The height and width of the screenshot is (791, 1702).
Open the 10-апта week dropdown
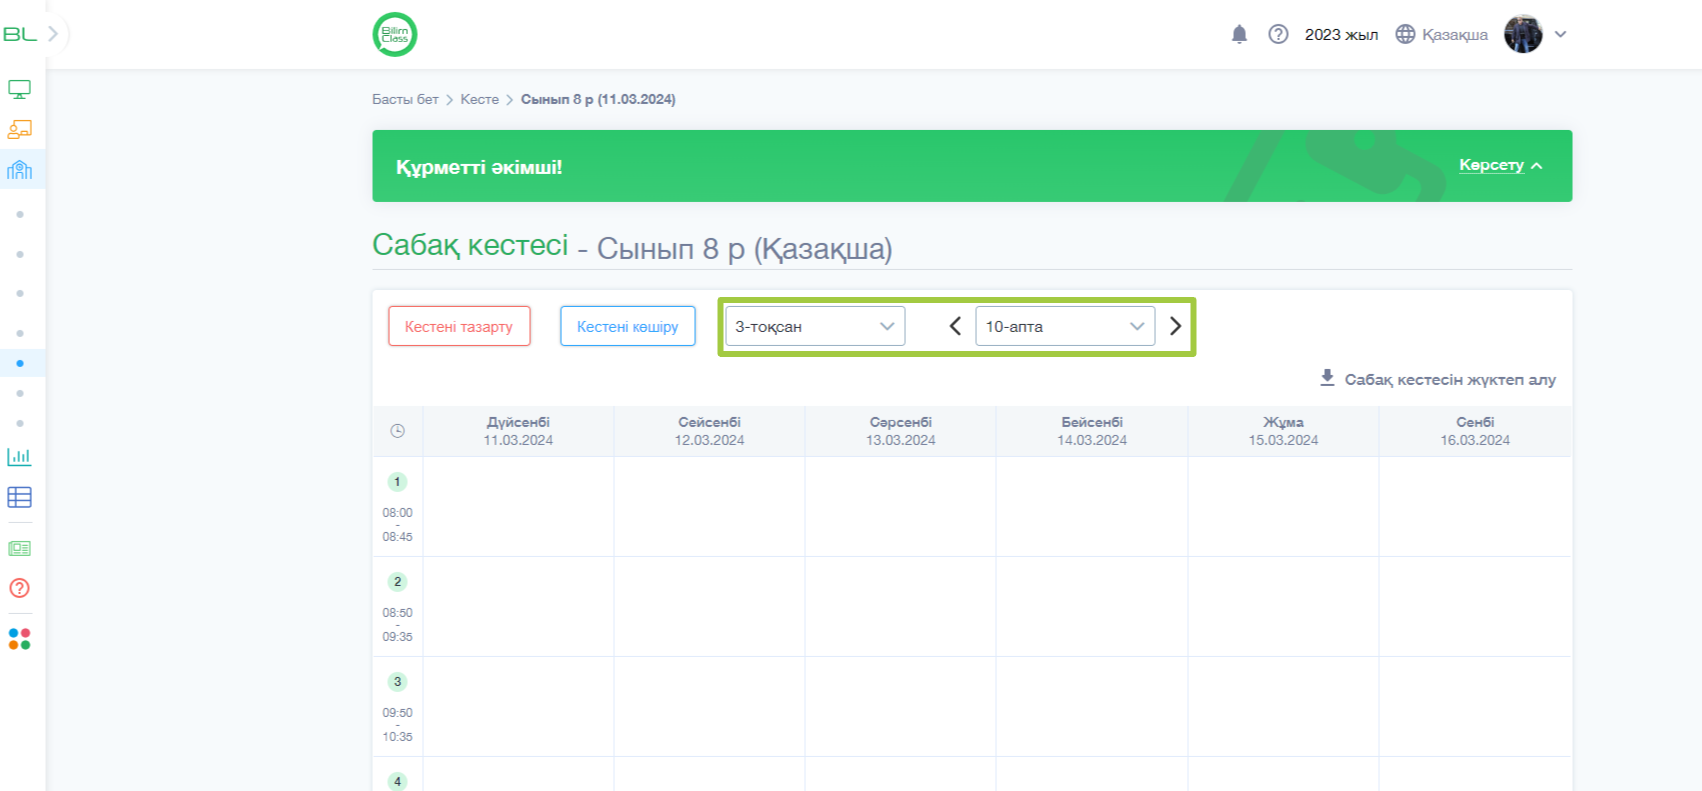tap(1064, 326)
